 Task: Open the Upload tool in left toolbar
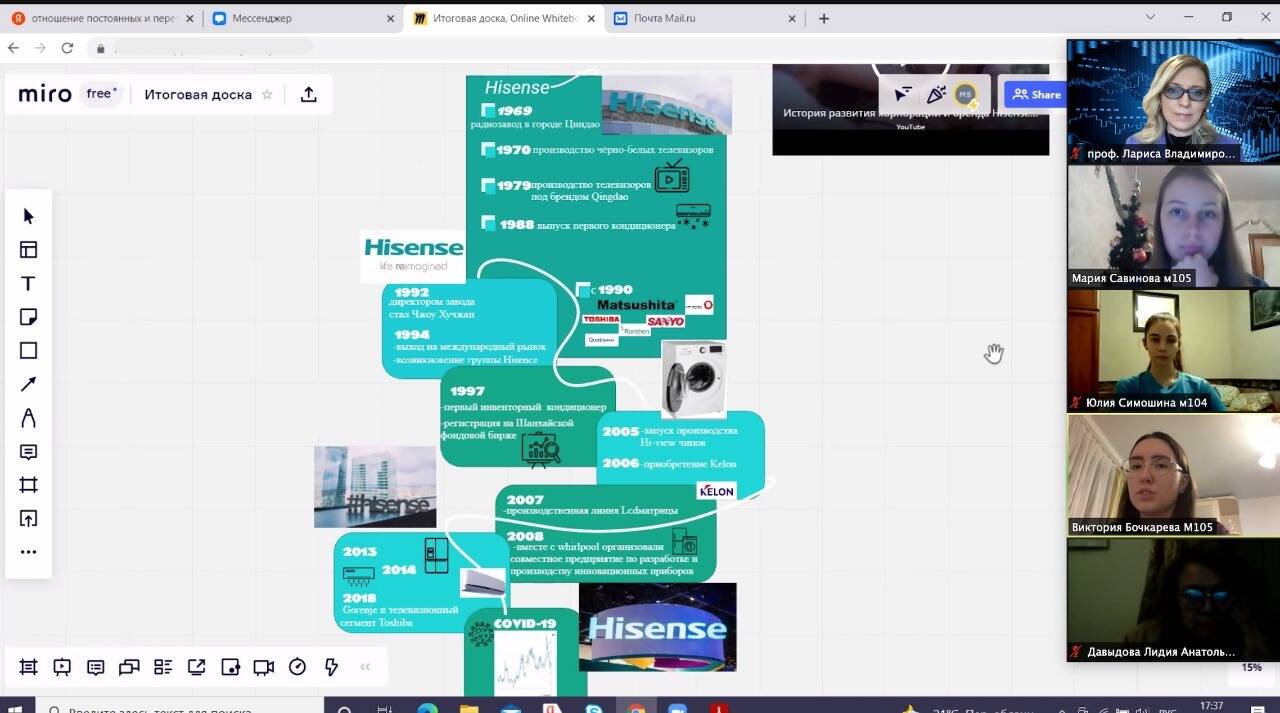[28, 518]
